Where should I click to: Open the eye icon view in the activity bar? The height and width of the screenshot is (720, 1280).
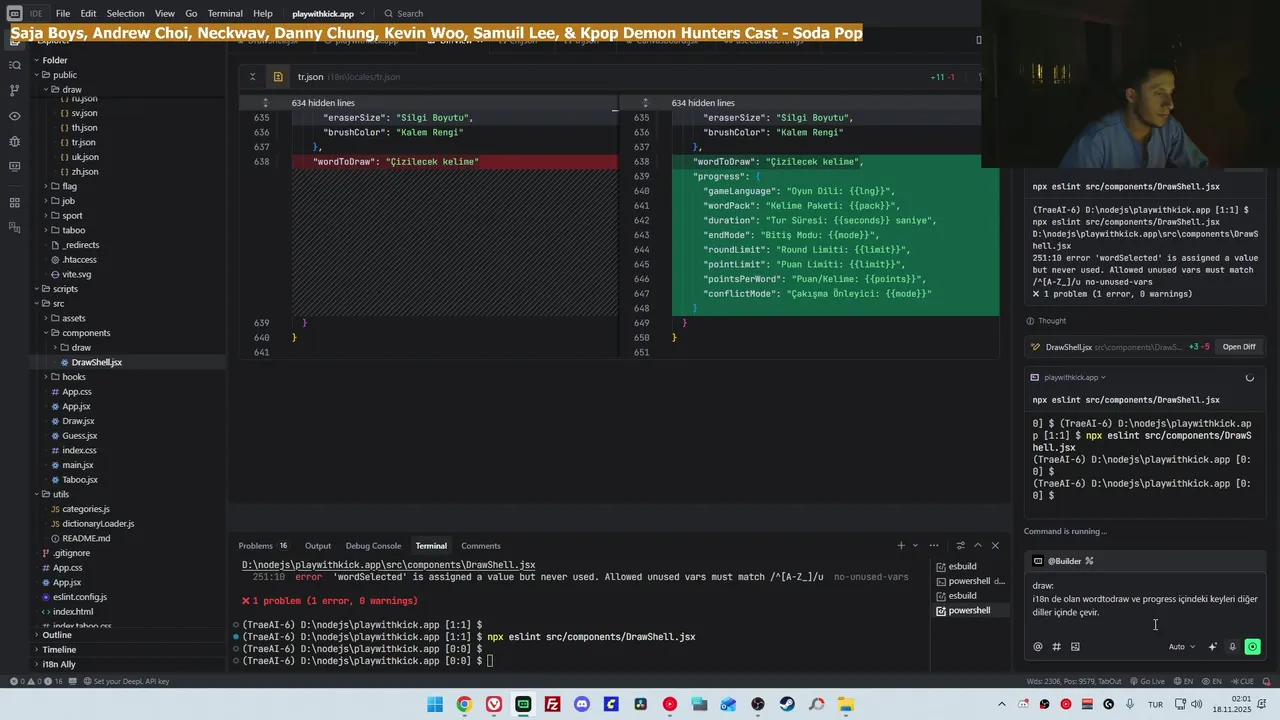[x=14, y=116]
